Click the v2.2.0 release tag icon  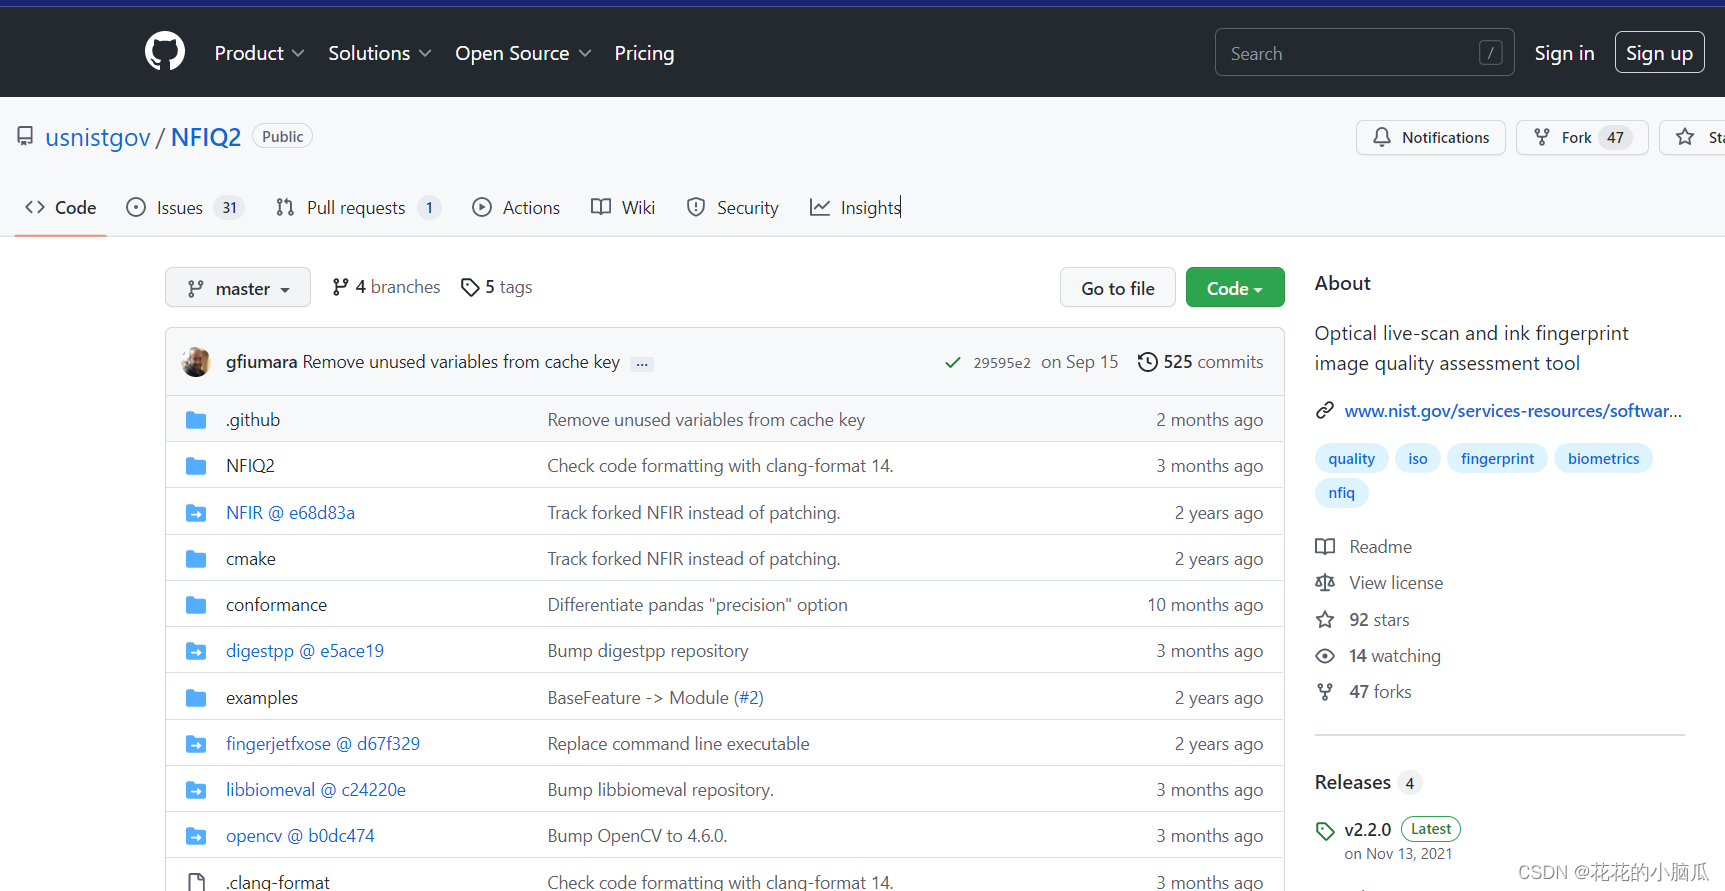tap(1325, 831)
